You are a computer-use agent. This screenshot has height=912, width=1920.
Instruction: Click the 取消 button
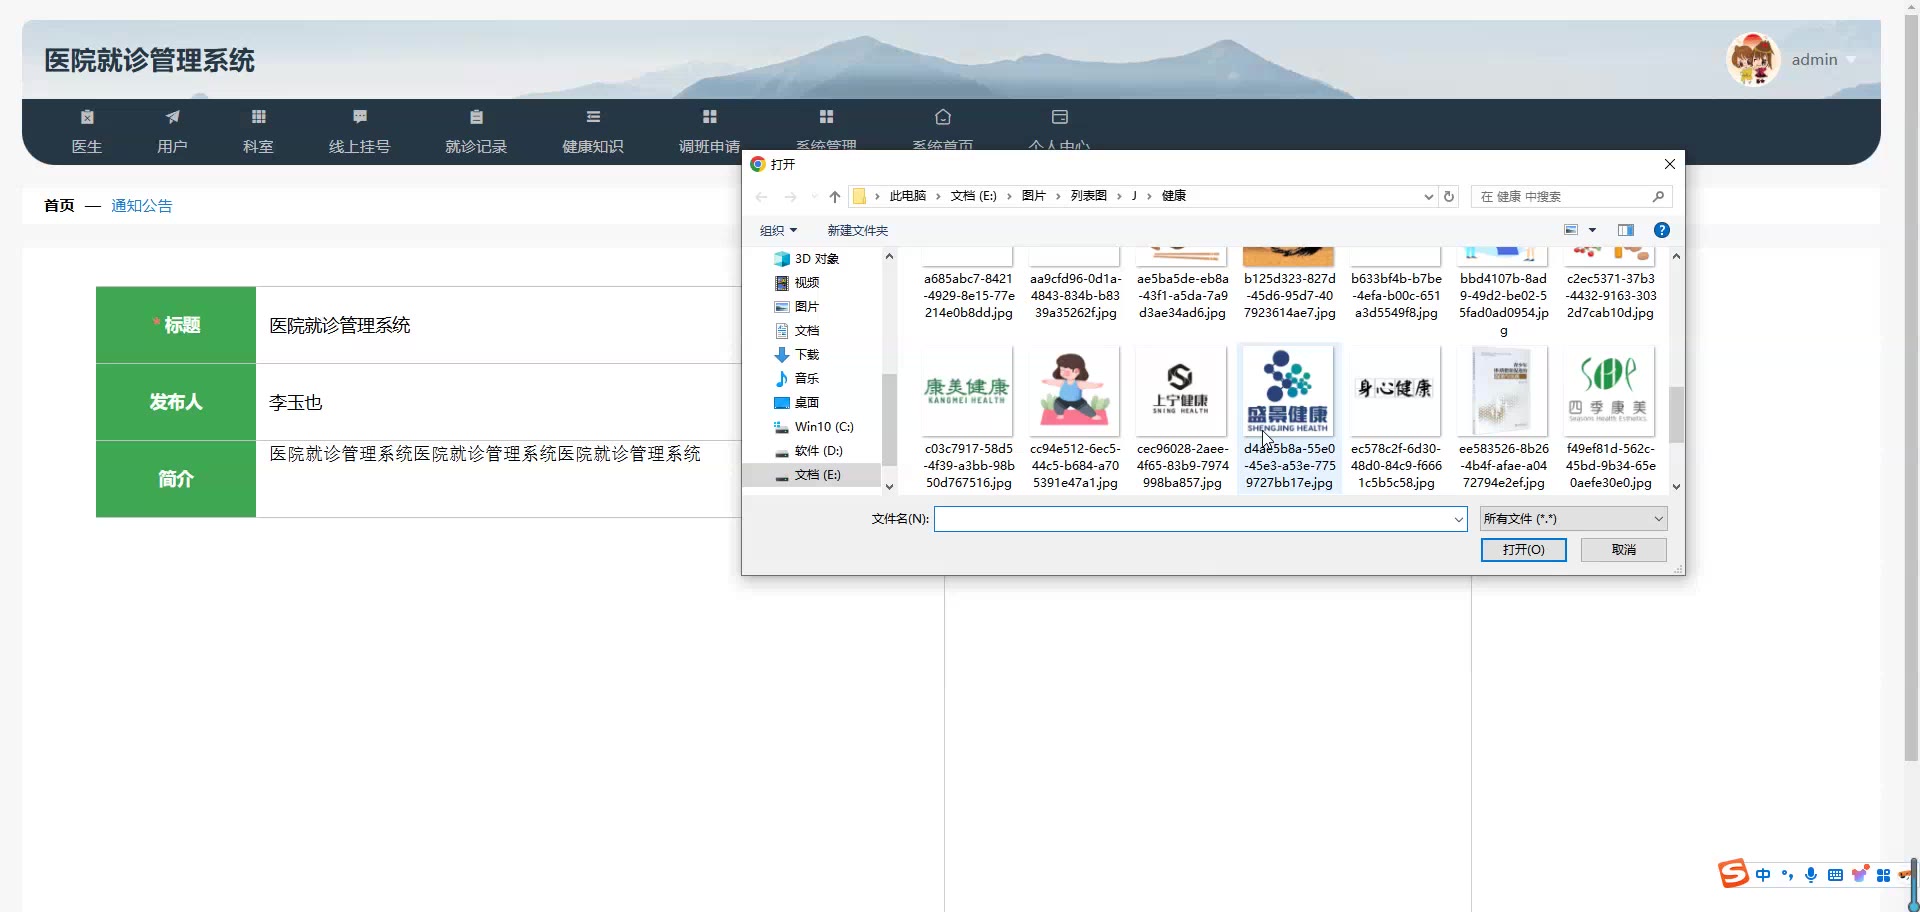(x=1624, y=550)
